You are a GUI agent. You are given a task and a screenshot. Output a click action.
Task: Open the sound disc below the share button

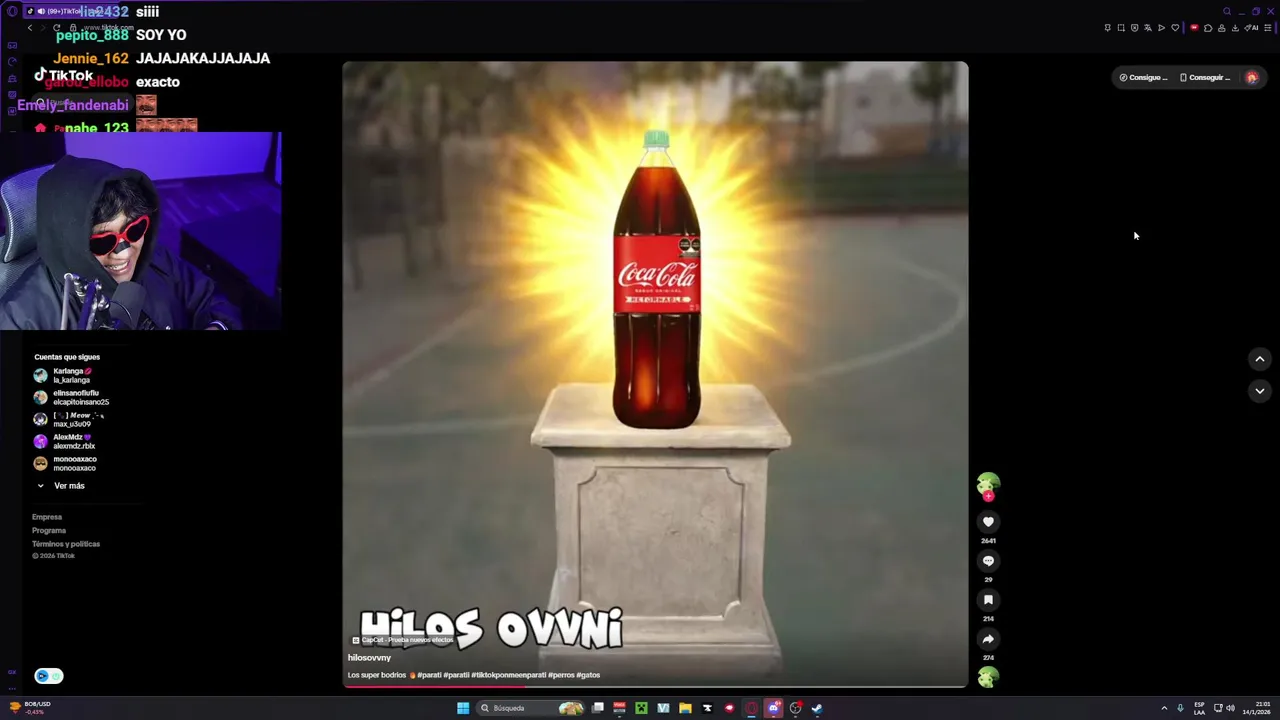[x=988, y=677]
